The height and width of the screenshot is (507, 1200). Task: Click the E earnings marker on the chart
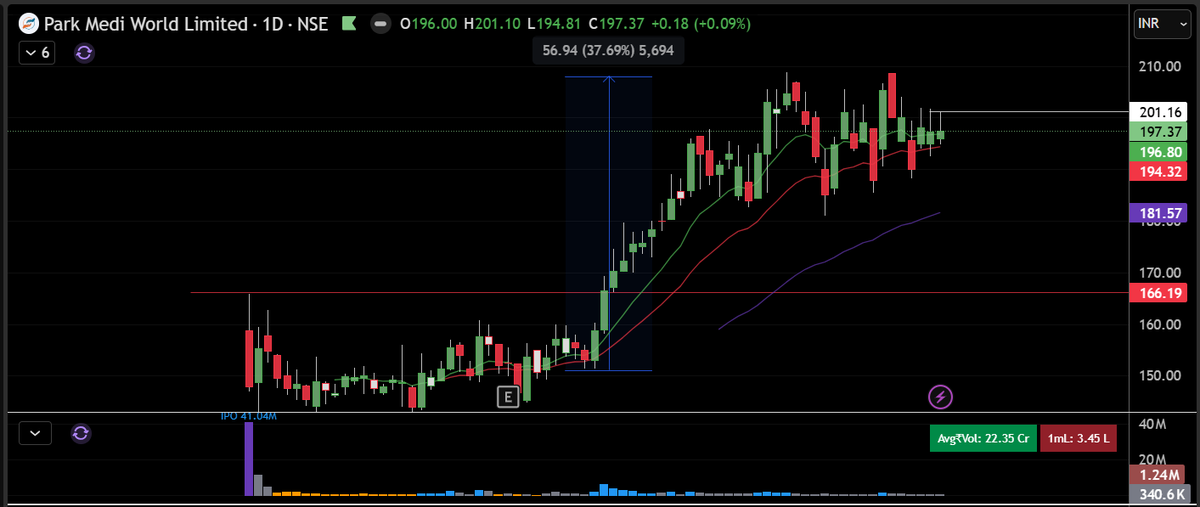pyautogui.click(x=508, y=397)
